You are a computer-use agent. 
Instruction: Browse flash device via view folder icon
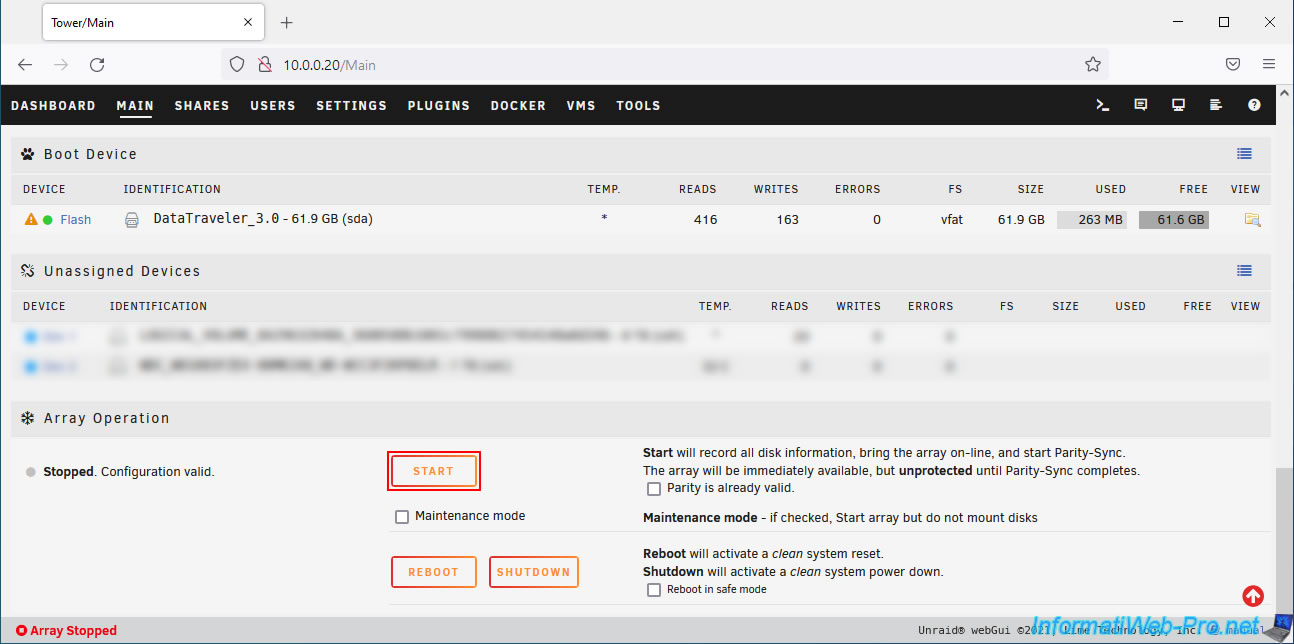click(1251, 220)
